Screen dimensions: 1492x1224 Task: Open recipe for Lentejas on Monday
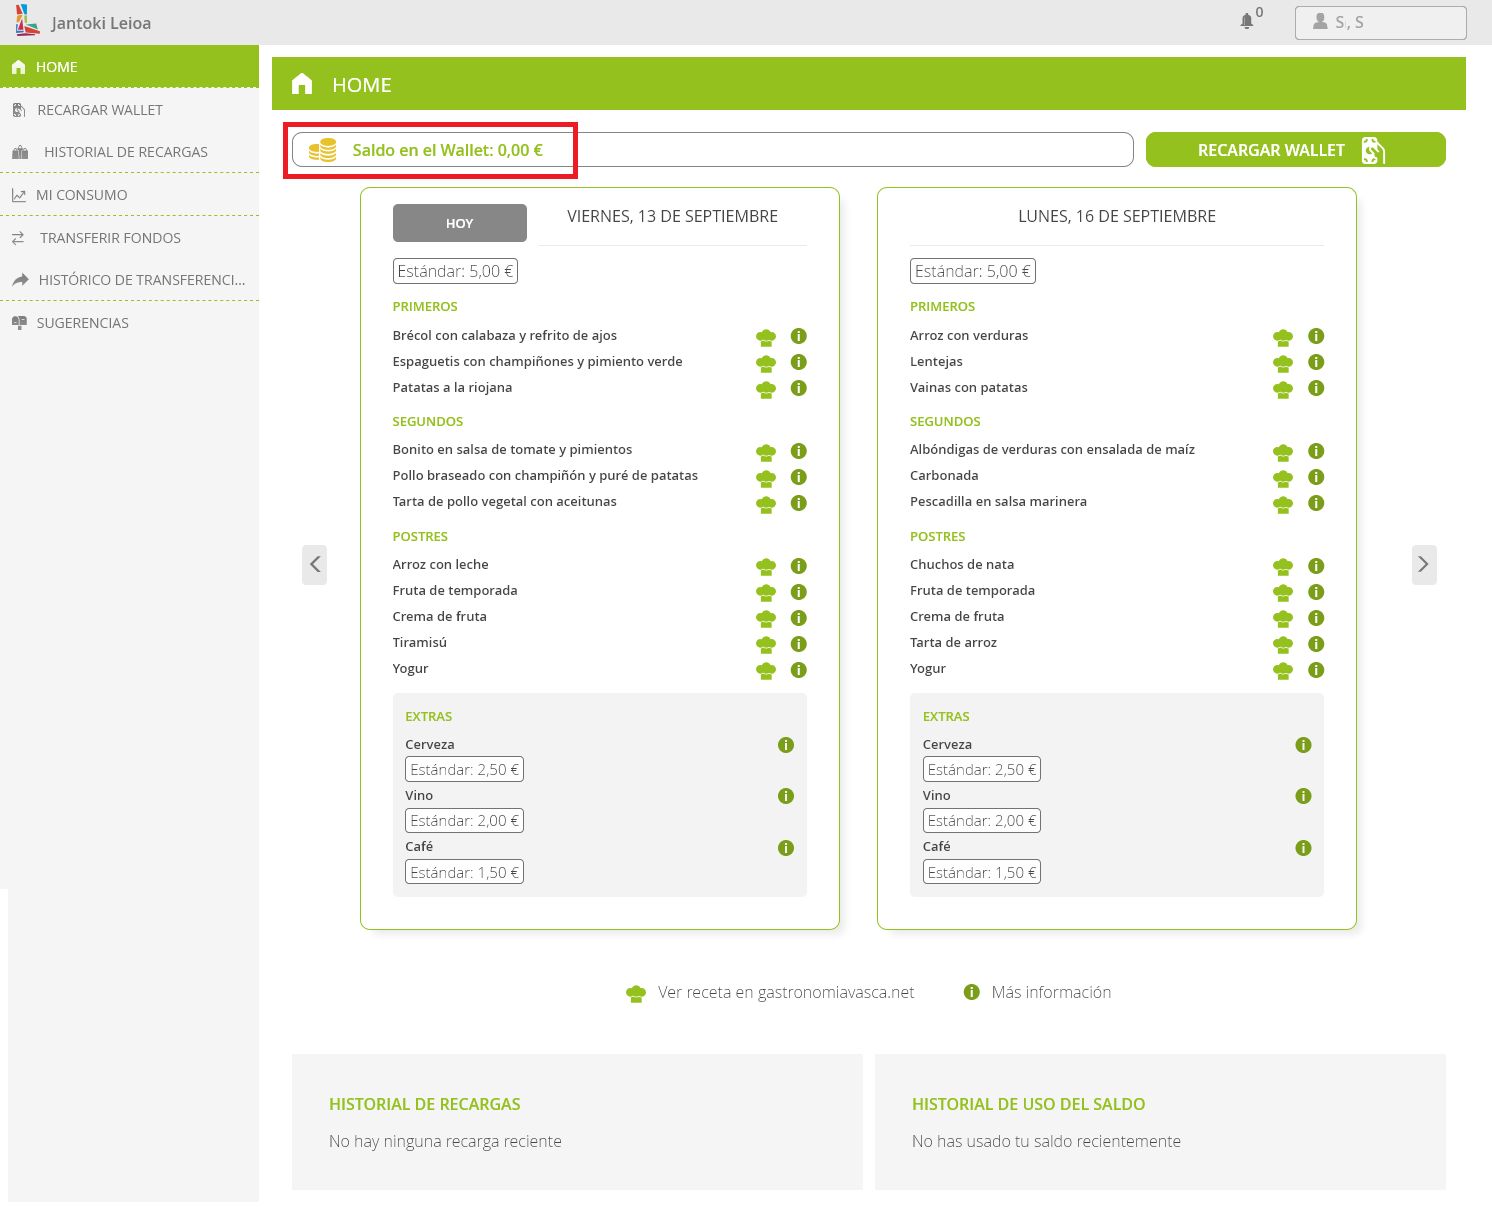[1283, 363]
